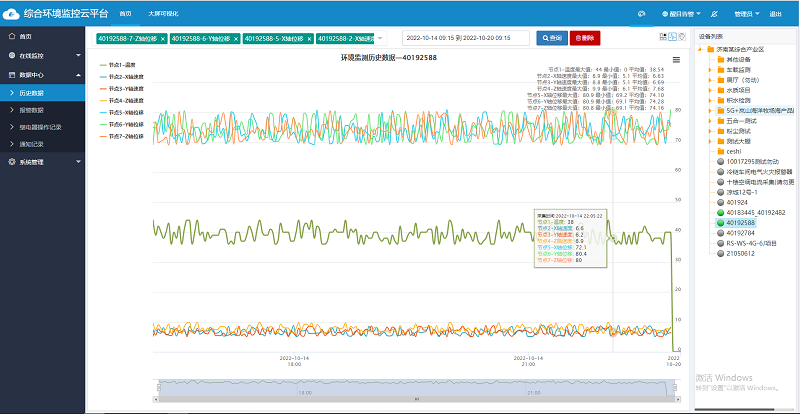Toggle 节点6-Y轴位移 series in legend
The width and height of the screenshot is (800, 414).
click(x=121, y=125)
